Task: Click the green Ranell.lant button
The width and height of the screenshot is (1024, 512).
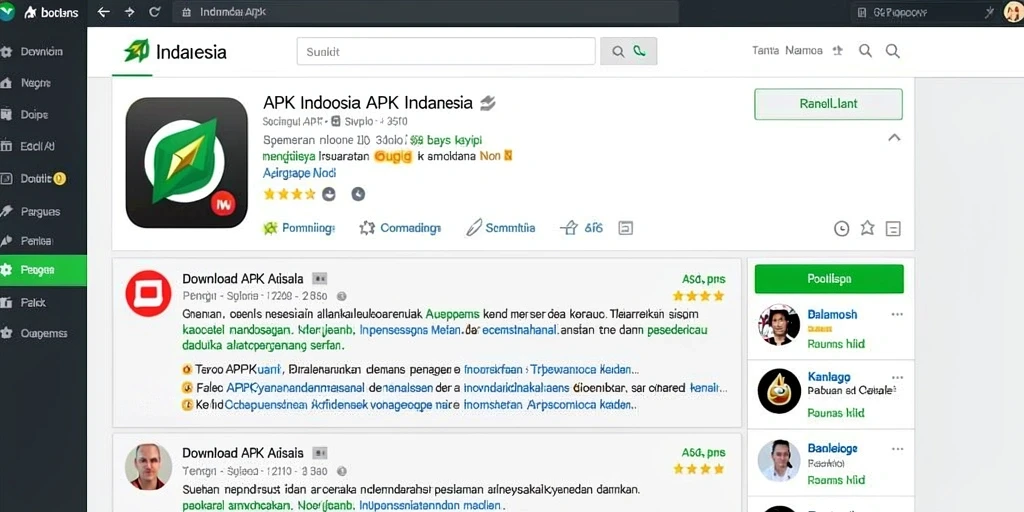Action: (x=828, y=104)
